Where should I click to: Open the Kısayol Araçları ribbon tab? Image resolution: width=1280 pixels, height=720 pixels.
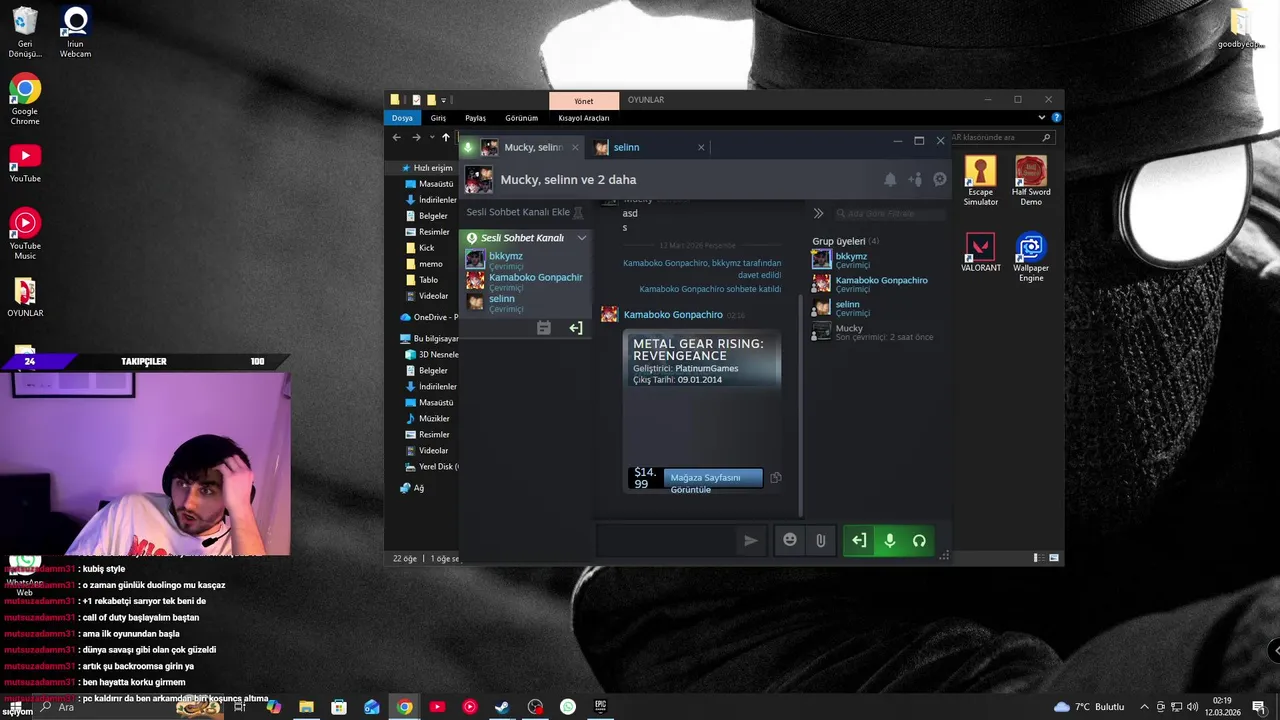pos(584,118)
